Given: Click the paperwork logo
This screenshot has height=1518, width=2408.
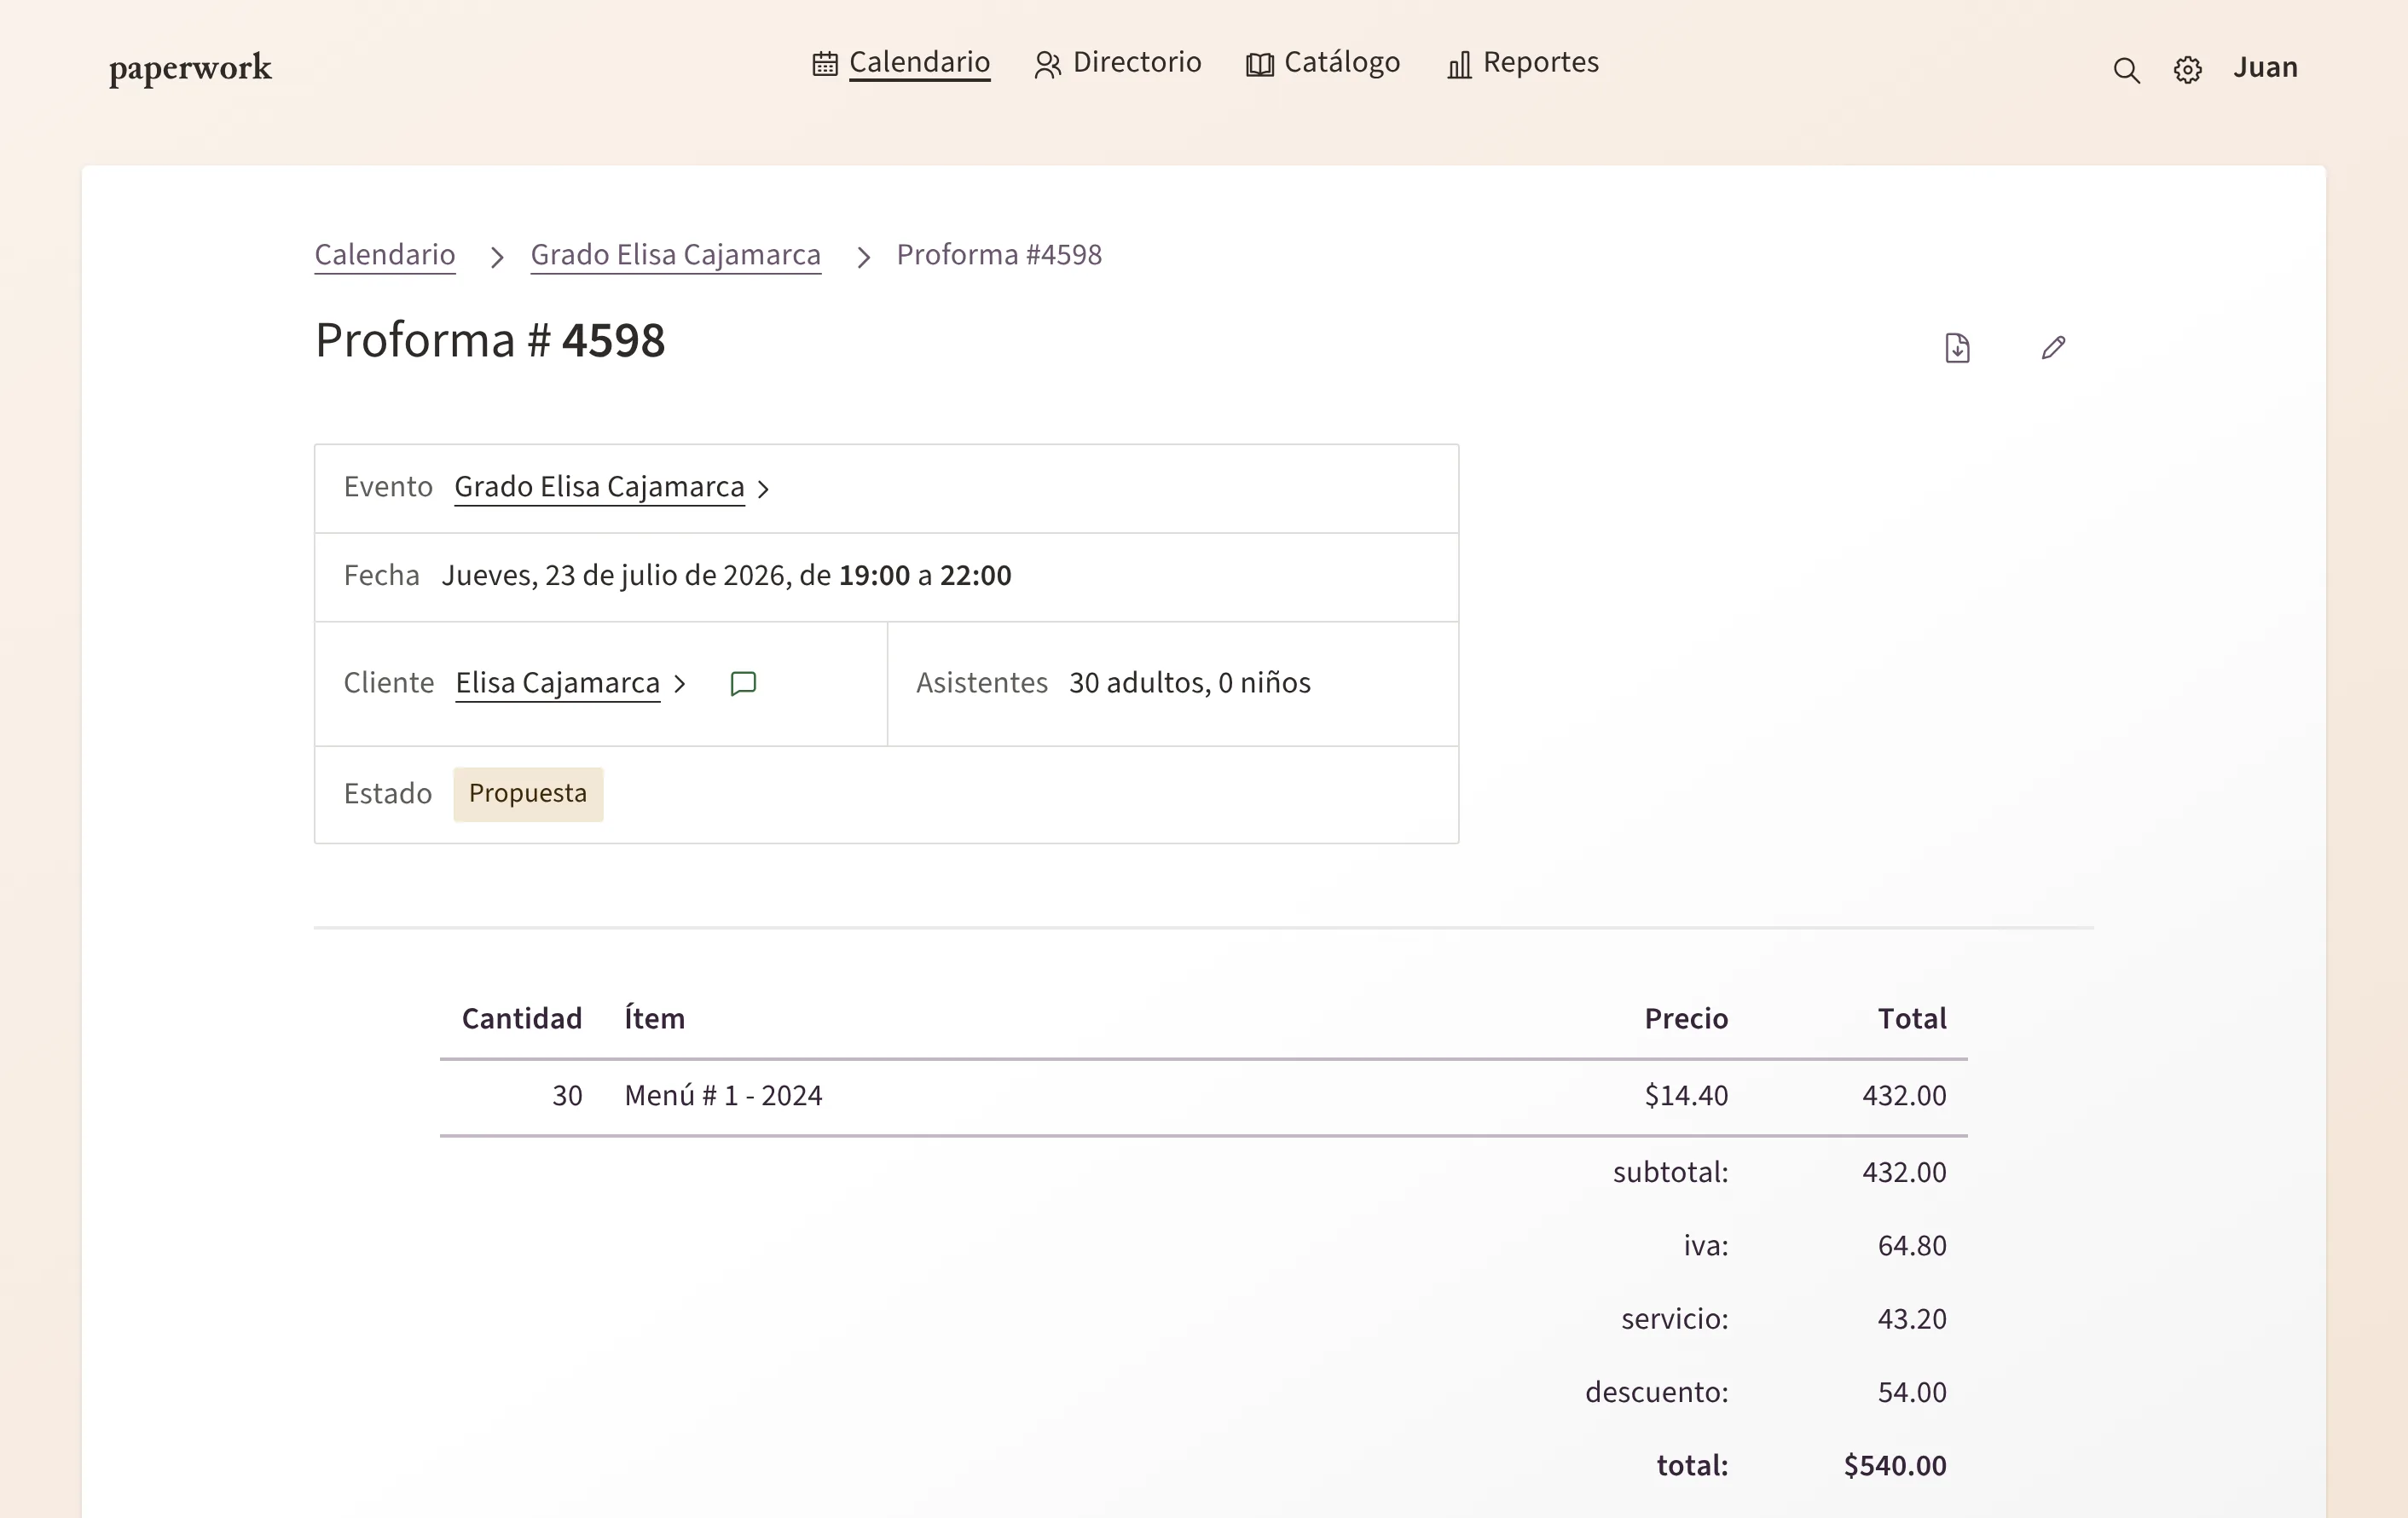Looking at the screenshot, I should click(x=190, y=68).
